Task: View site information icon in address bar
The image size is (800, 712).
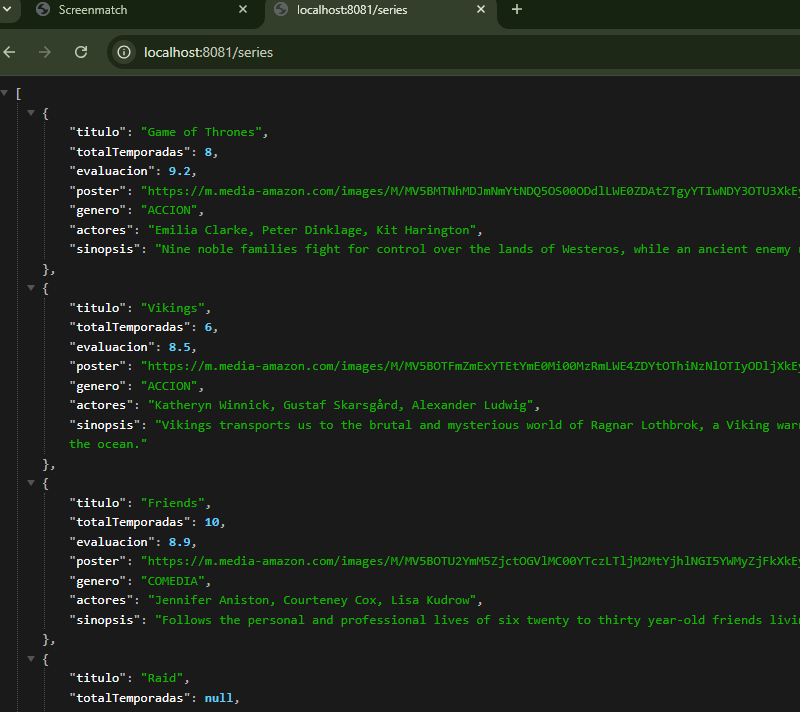Action: pyautogui.click(x=124, y=52)
